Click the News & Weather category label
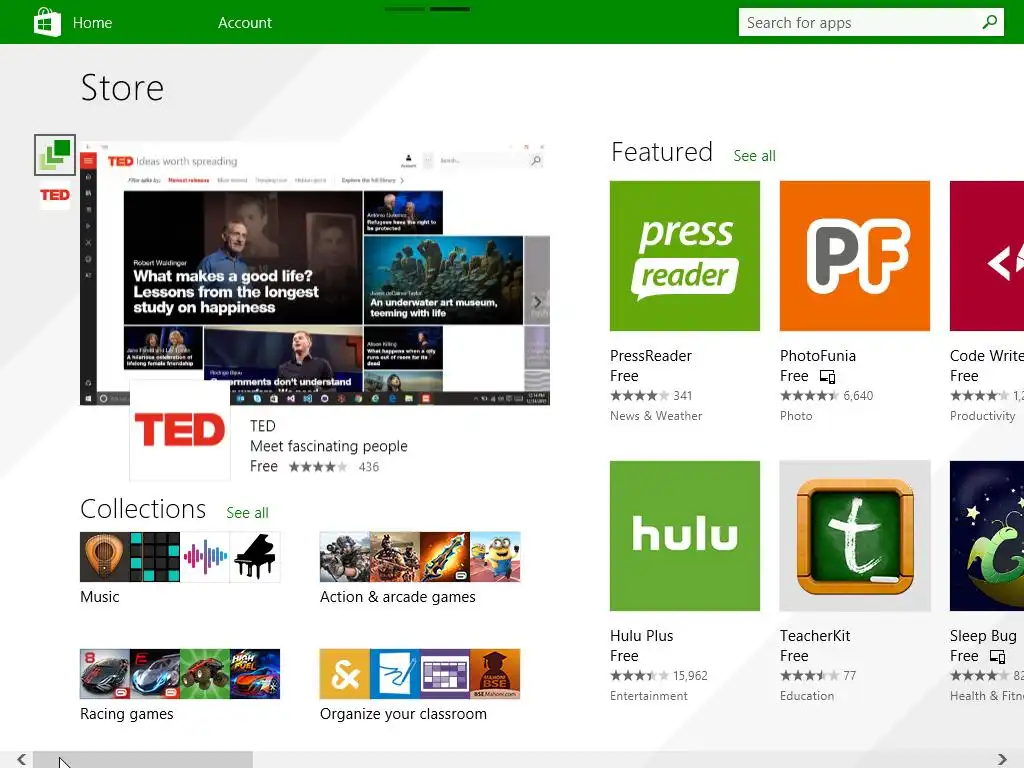The image size is (1024, 768). 656,416
